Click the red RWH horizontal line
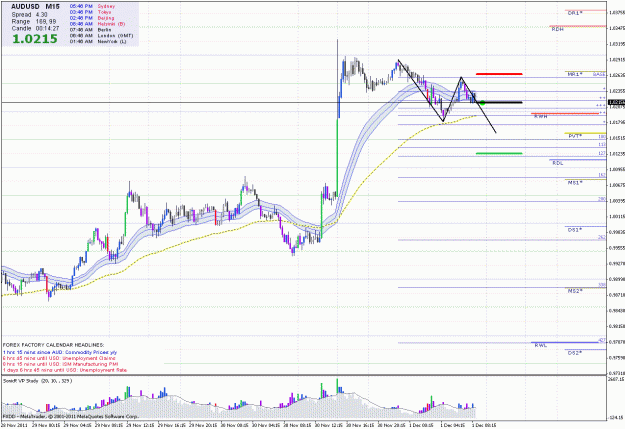This screenshot has width=625, height=429. pos(565,114)
